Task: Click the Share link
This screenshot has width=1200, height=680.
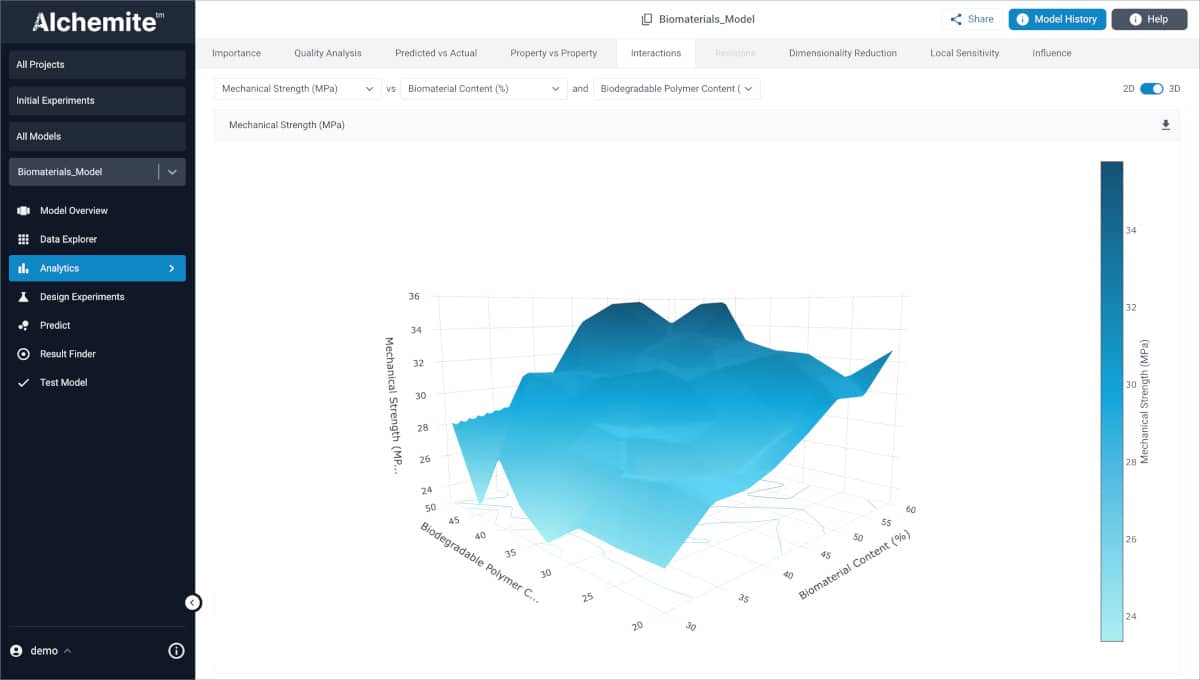Action: click(971, 19)
